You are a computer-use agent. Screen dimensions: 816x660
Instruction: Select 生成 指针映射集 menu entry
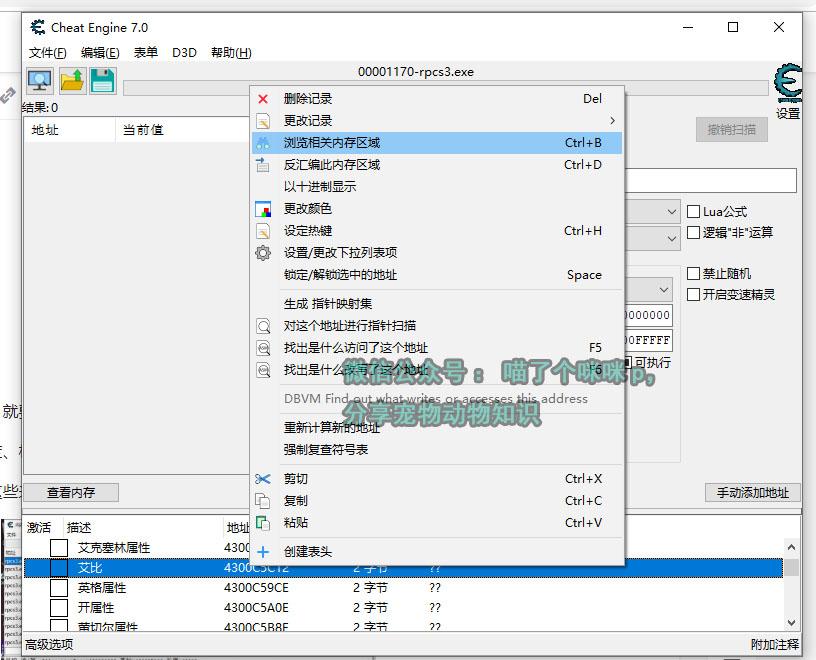point(437,304)
